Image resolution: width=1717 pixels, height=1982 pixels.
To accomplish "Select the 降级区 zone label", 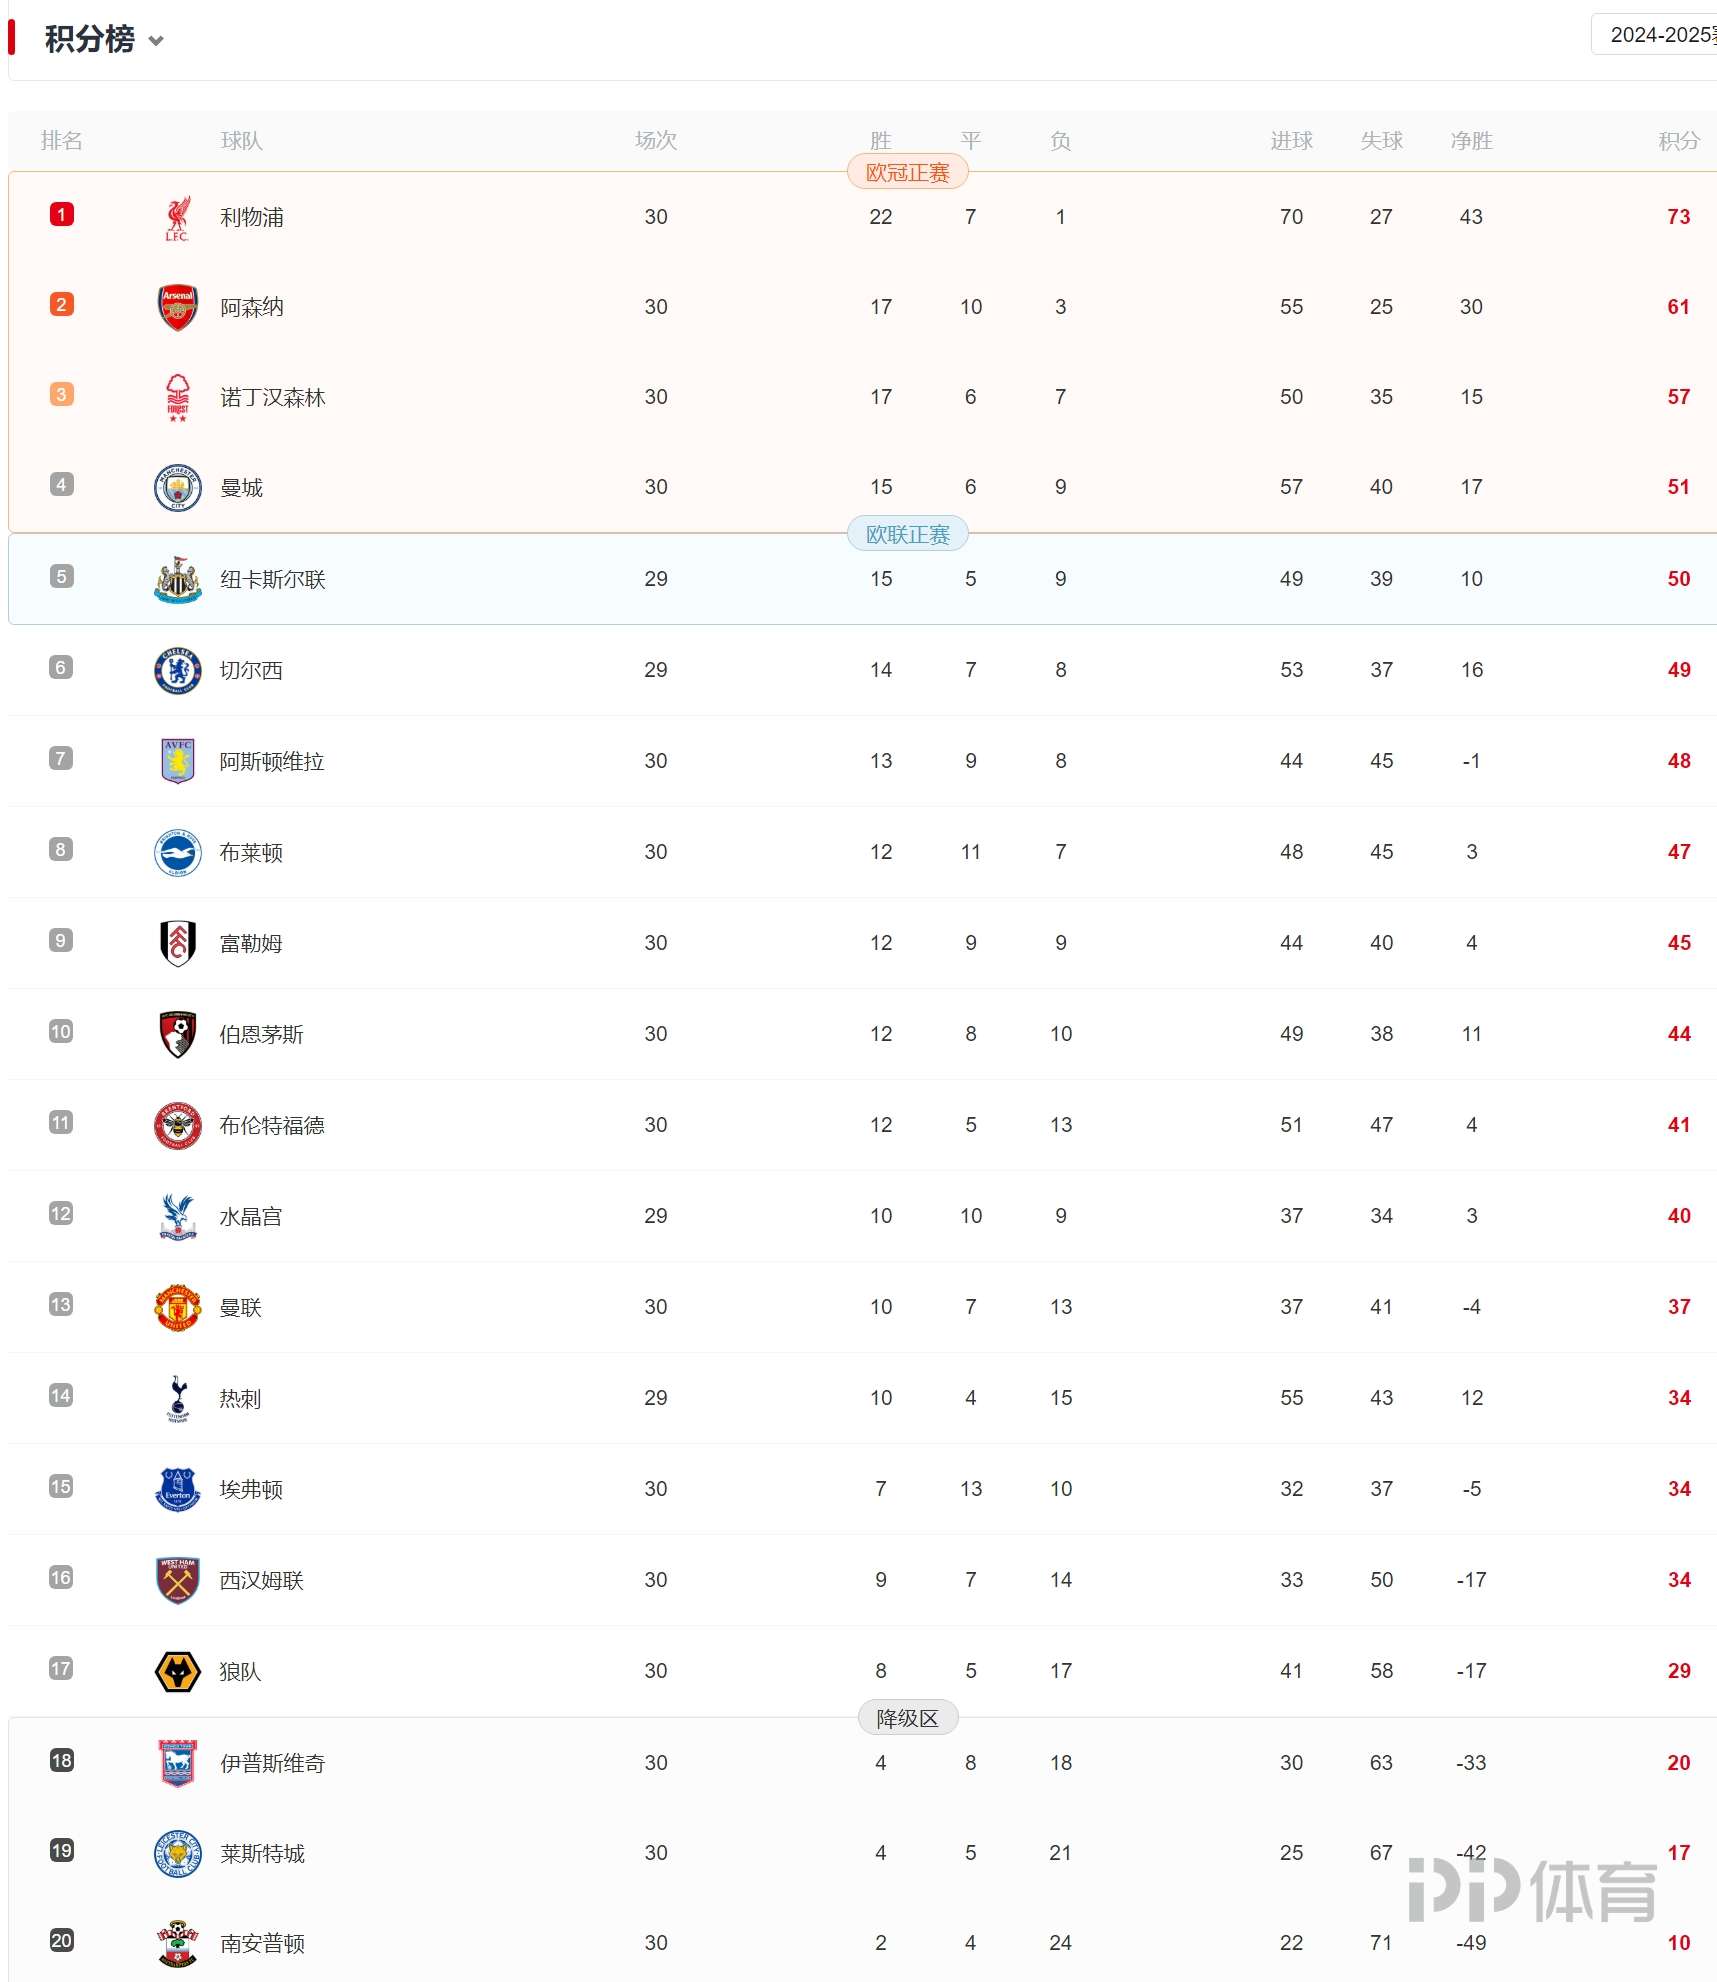I will 907,1718.
